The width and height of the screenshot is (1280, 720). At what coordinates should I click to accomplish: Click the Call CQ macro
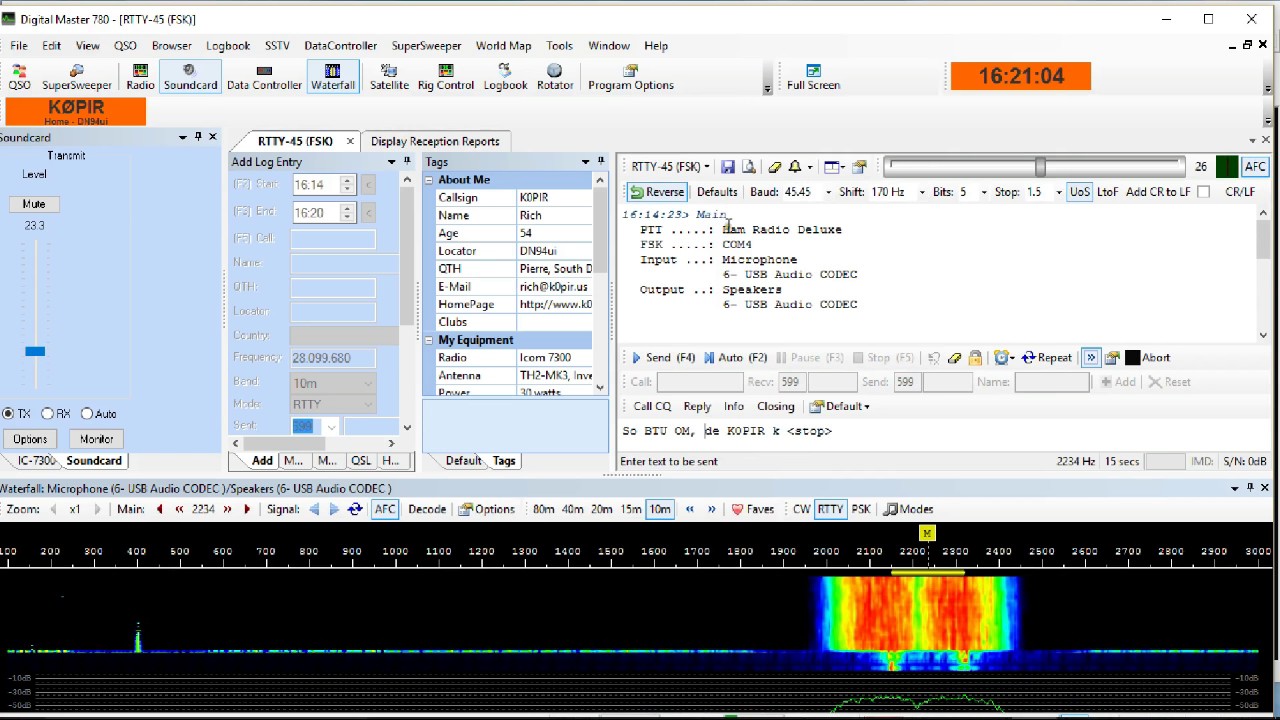click(x=652, y=406)
